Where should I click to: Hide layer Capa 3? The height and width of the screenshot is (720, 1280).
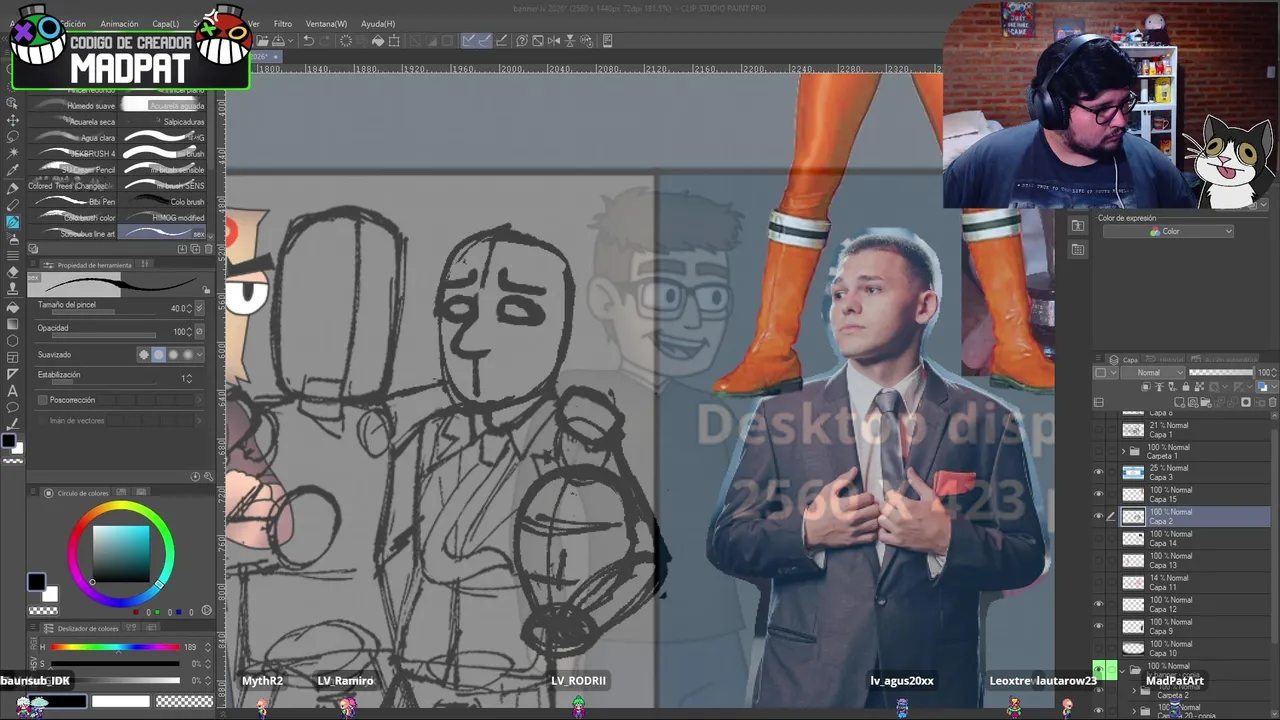pyautogui.click(x=1099, y=472)
